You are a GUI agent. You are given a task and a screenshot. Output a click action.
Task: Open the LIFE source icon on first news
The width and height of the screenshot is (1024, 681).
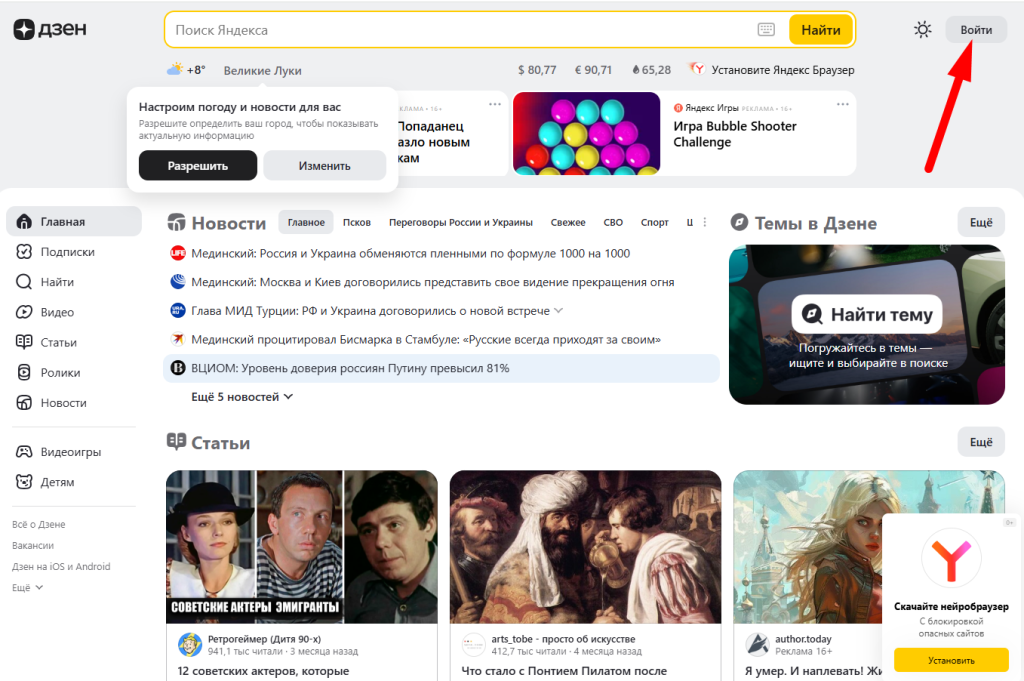178,253
